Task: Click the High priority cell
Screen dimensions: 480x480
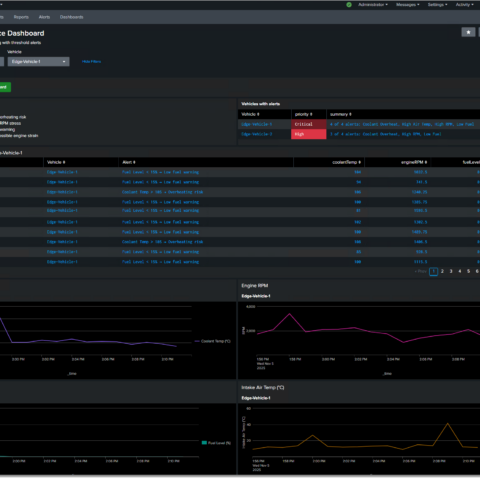Action: (309, 134)
